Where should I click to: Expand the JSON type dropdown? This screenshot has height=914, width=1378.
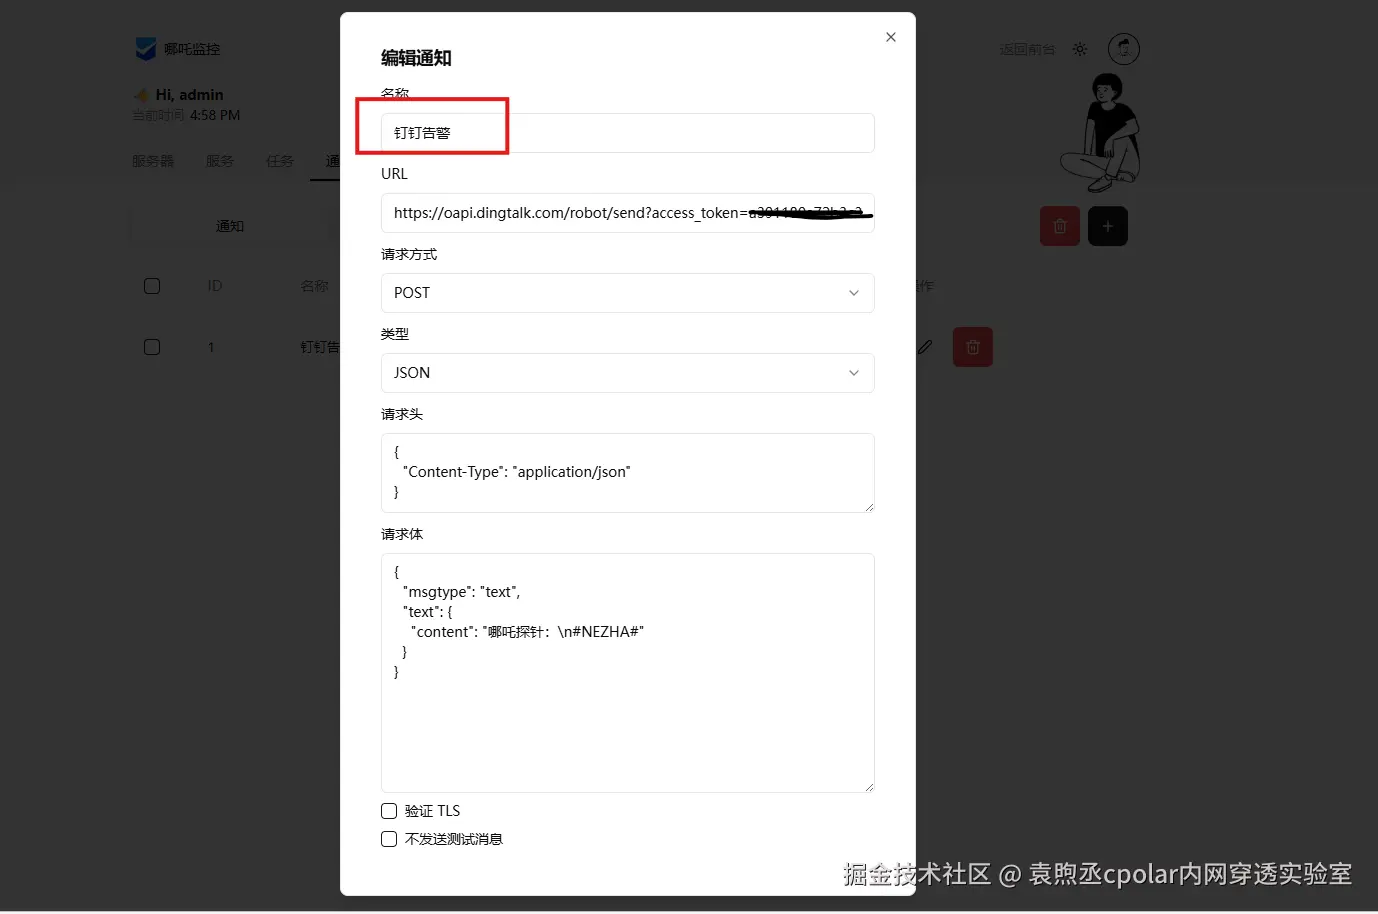(x=628, y=373)
